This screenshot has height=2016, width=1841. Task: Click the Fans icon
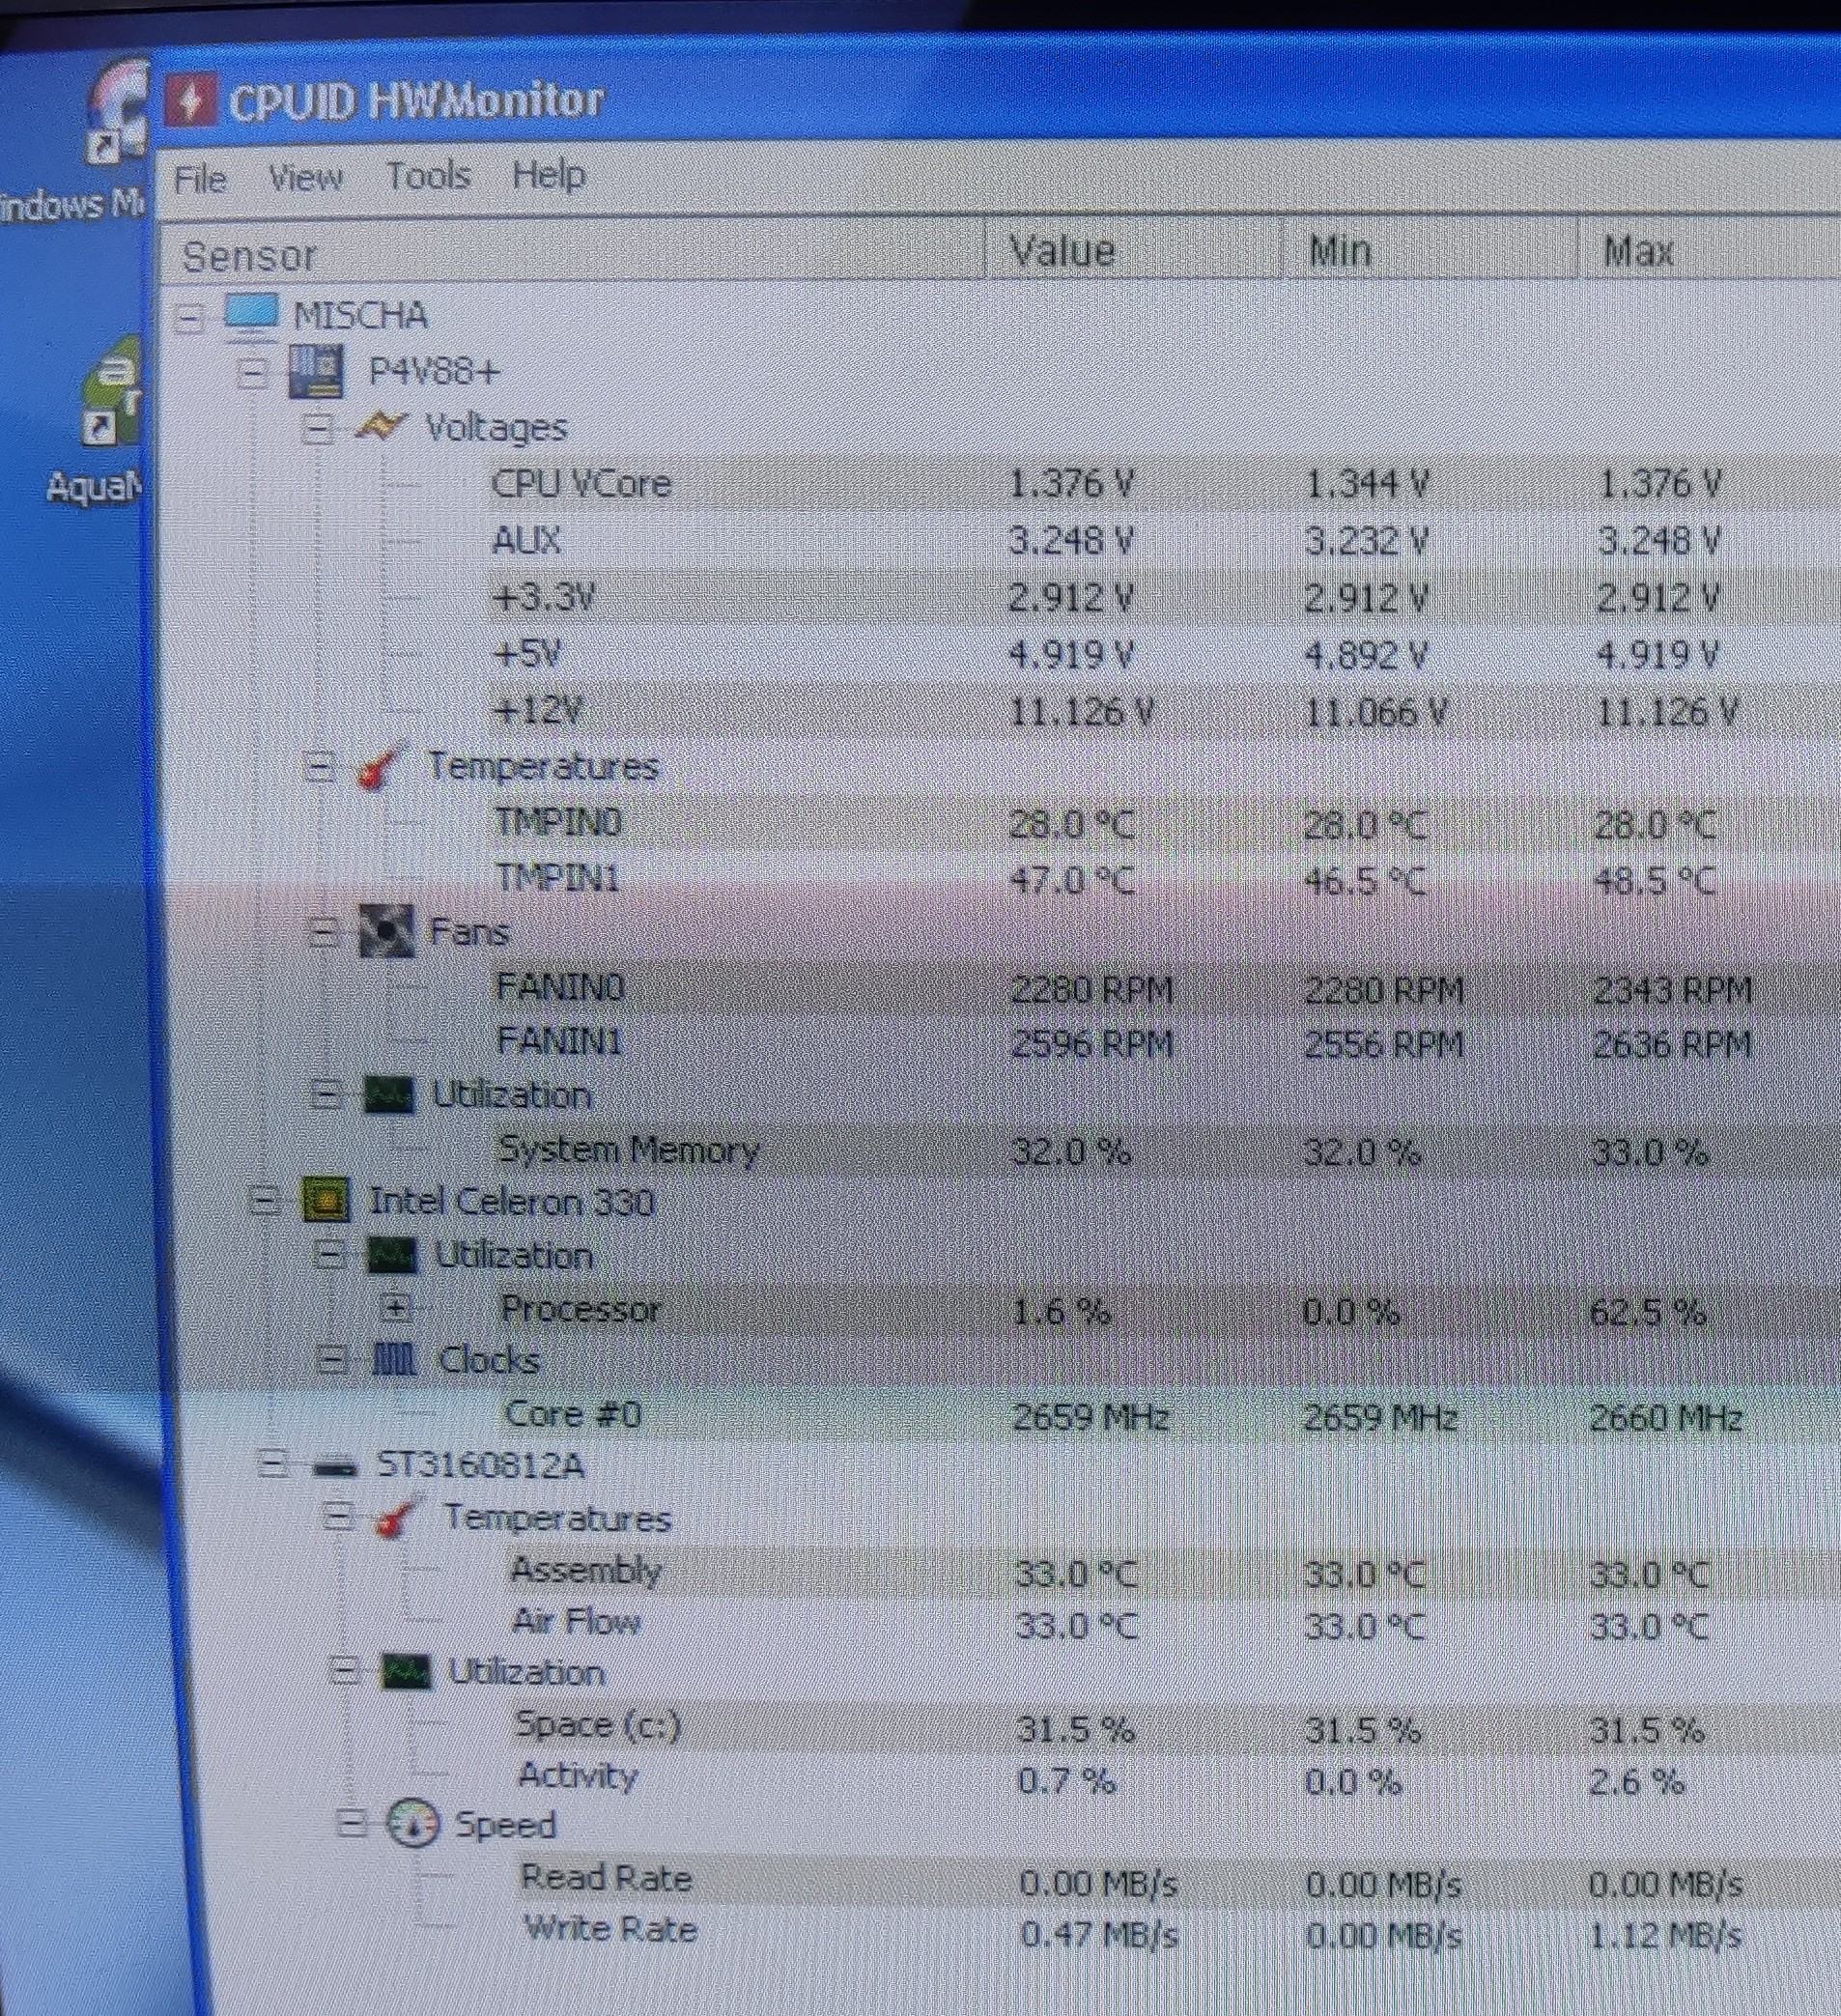(x=386, y=932)
